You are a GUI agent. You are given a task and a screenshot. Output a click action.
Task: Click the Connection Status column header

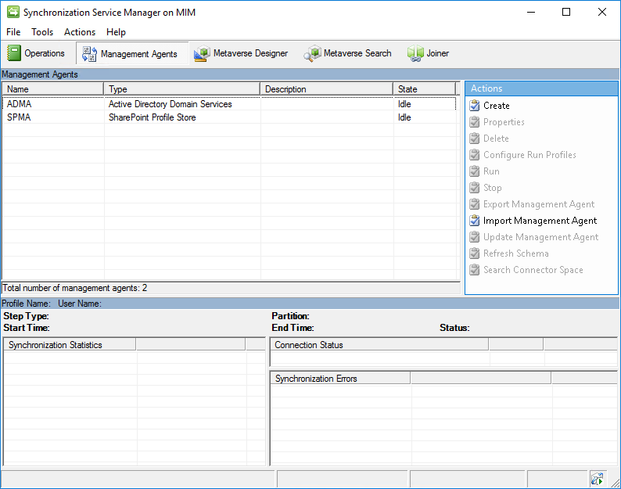(x=379, y=345)
